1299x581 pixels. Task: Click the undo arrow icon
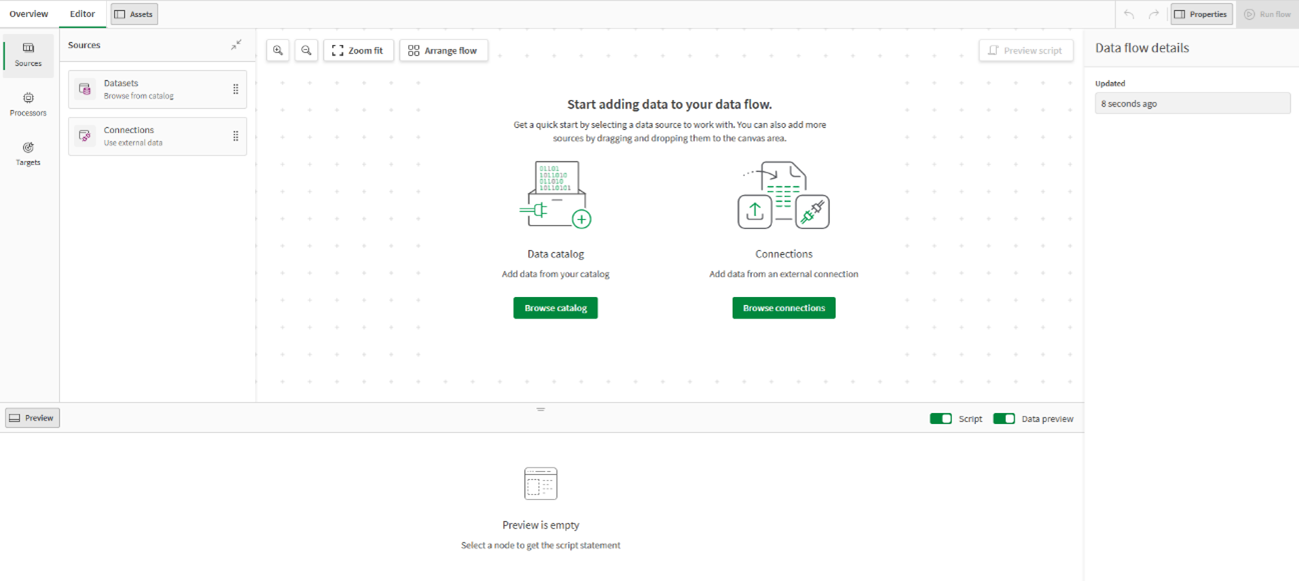[x=1129, y=14]
